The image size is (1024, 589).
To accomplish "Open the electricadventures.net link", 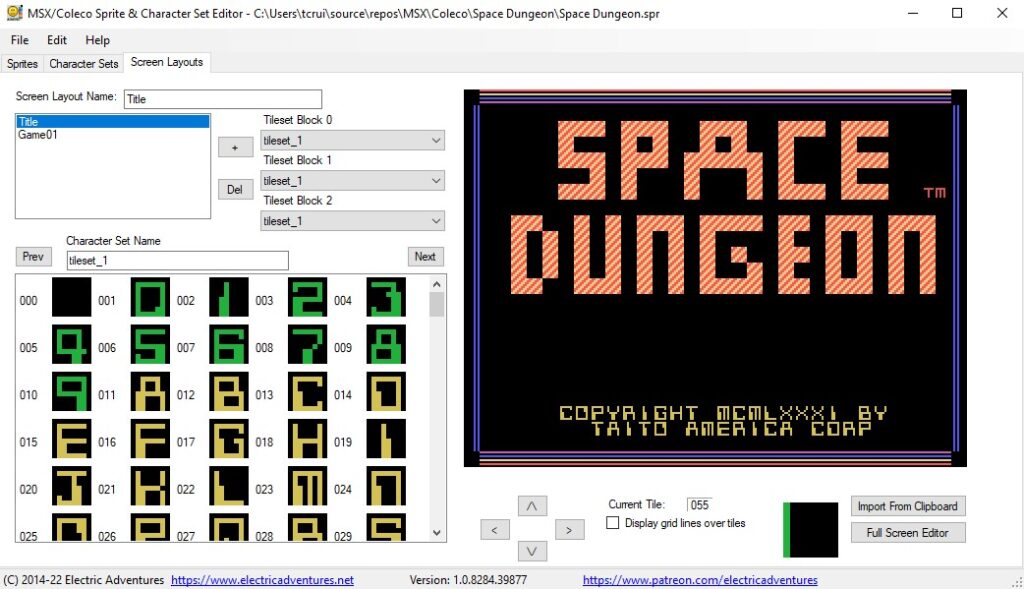I will click(x=263, y=580).
